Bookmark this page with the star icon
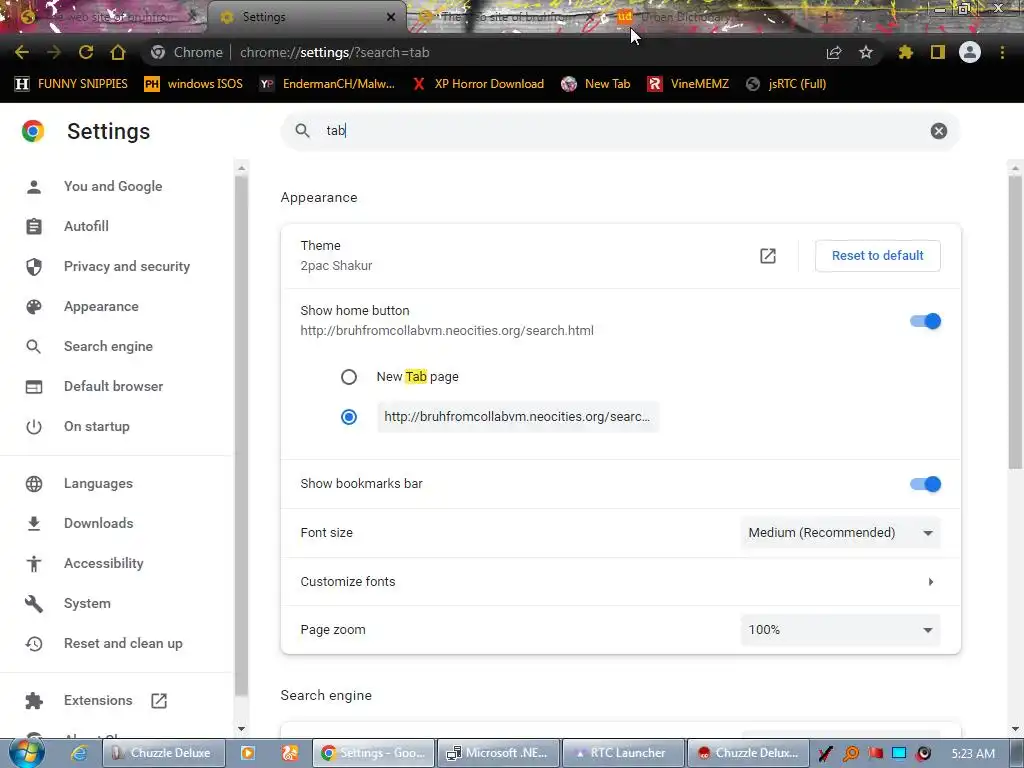Screen dimensions: 1024x768 pyautogui.click(x=866, y=52)
